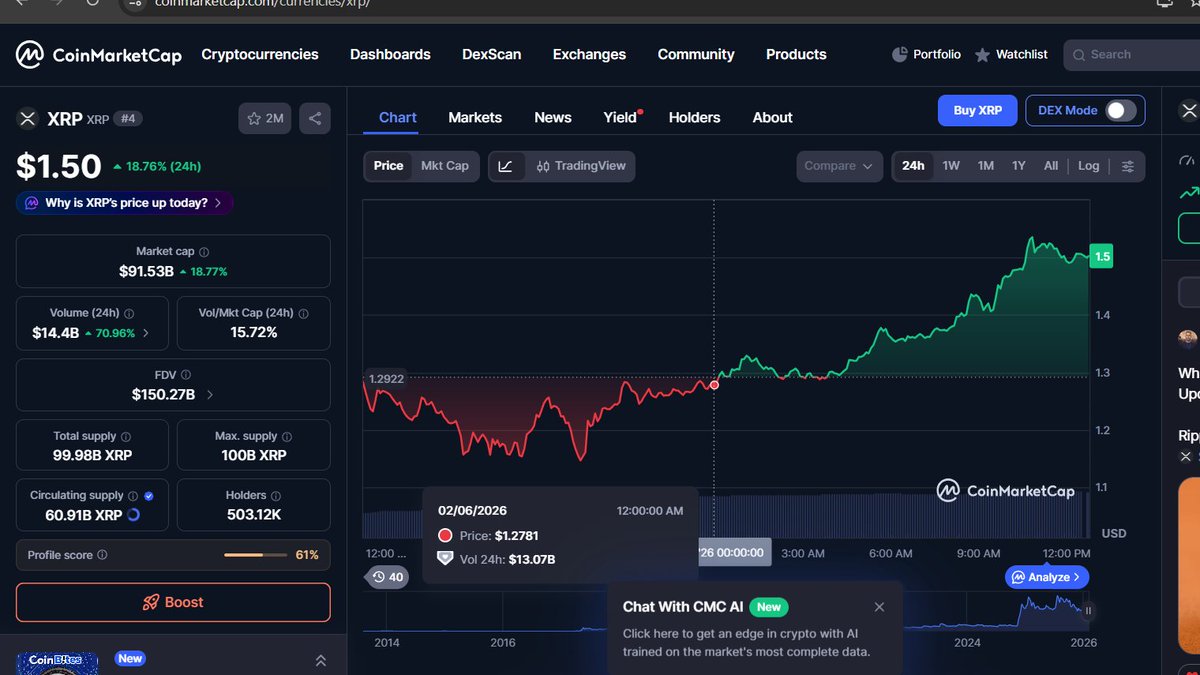Open Dashboards nav menu
This screenshot has height=675, width=1200.
pos(390,55)
